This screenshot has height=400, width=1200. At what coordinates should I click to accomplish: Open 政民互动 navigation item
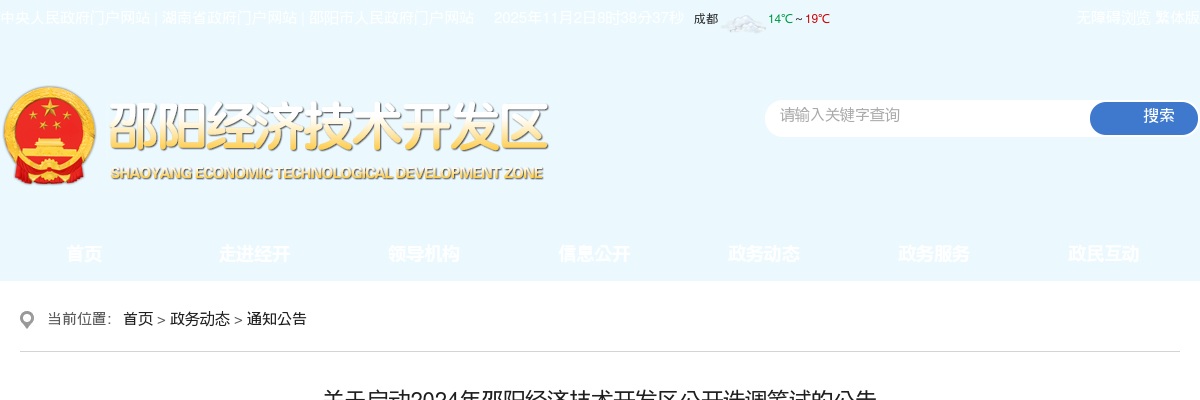[x=1104, y=254]
